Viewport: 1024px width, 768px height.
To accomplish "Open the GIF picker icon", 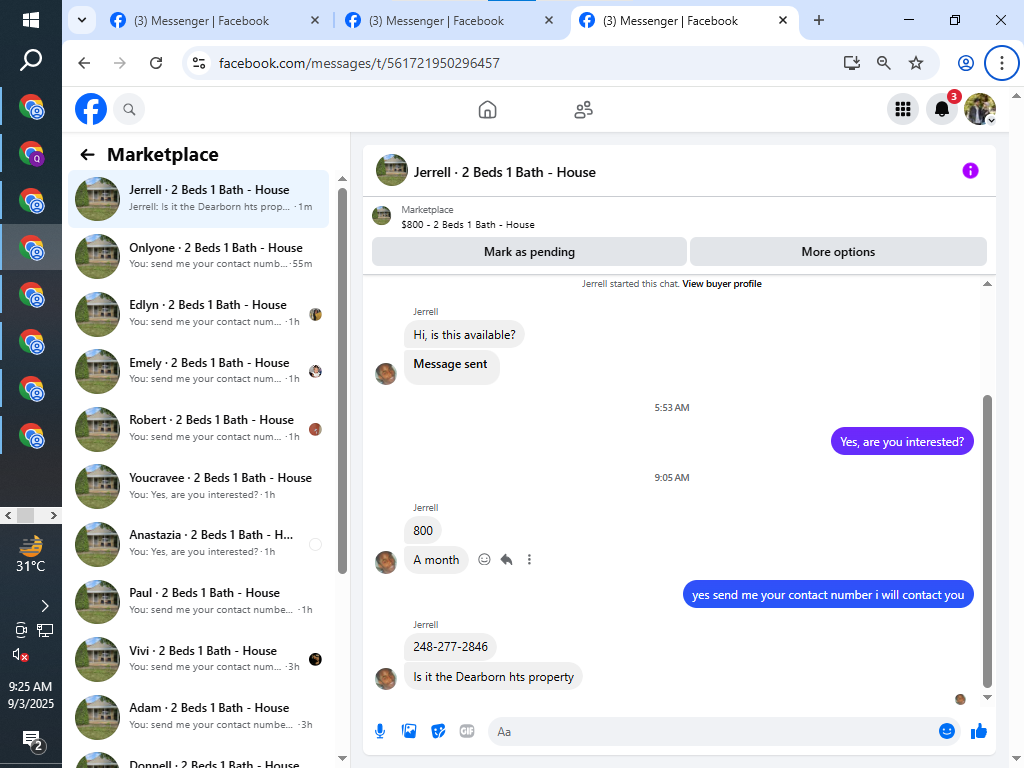I will pos(467,731).
